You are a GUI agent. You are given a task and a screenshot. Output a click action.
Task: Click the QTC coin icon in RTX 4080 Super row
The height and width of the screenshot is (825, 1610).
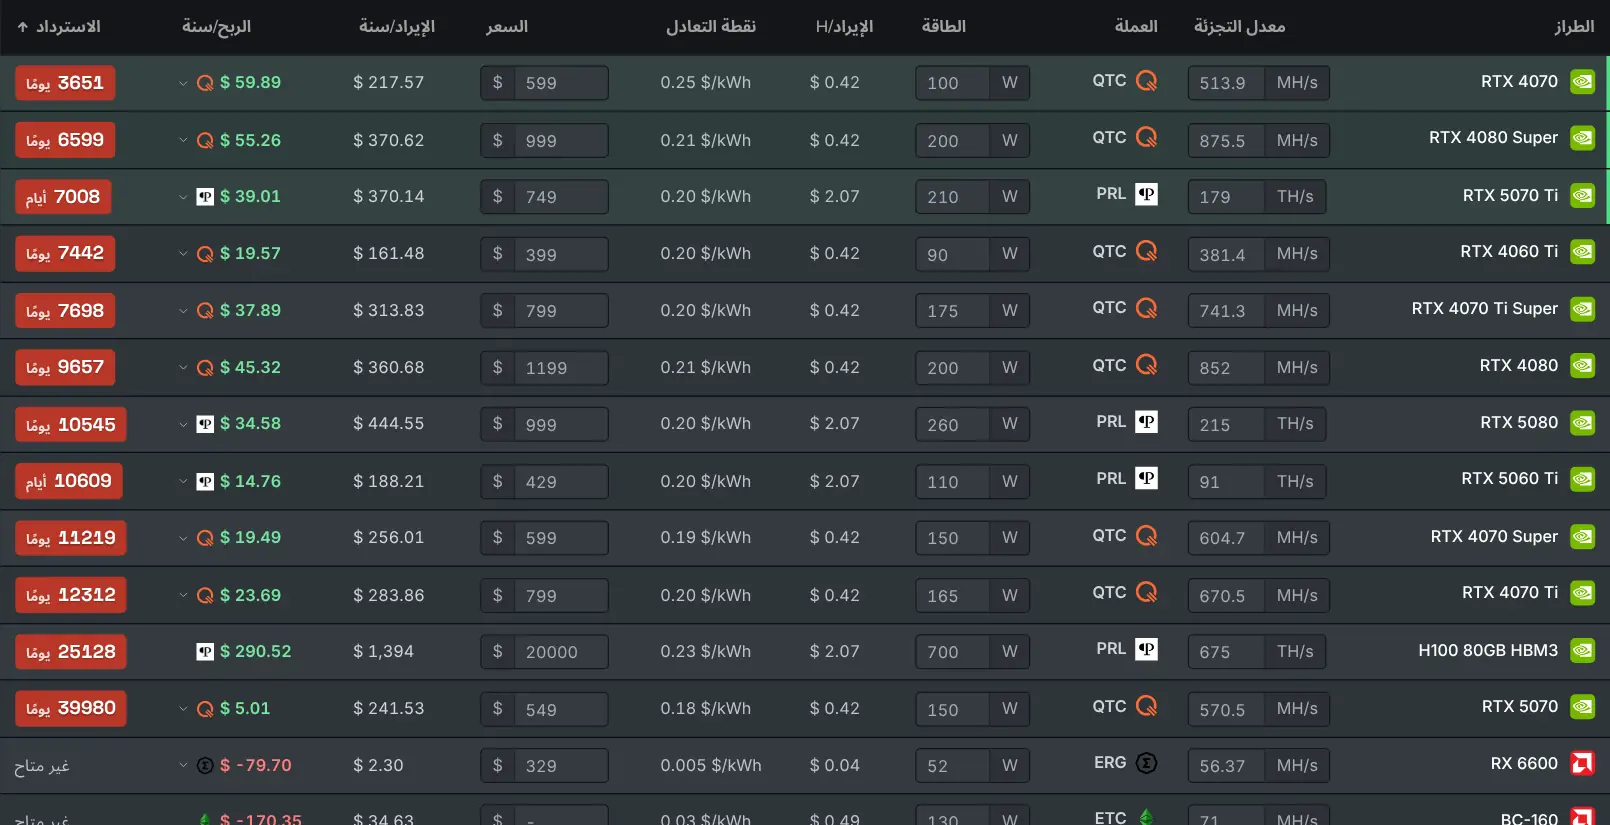(1146, 137)
